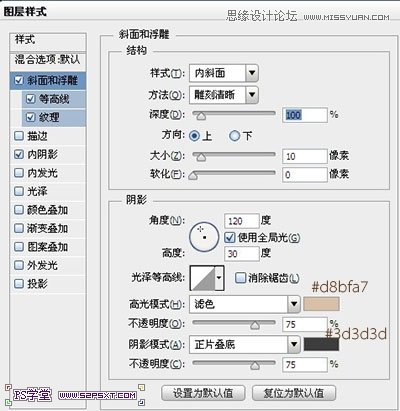Click the 角度 field showing 120
The width and height of the screenshot is (400, 411).
coord(242,221)
